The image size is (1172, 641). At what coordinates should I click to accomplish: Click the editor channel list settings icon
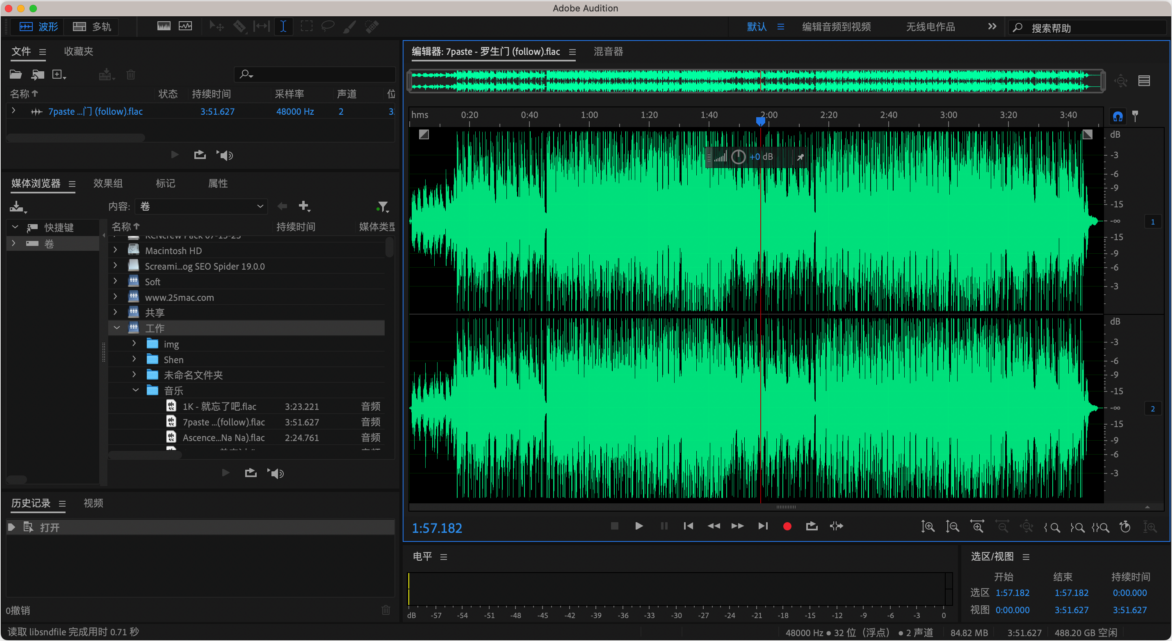[1144, 81]
